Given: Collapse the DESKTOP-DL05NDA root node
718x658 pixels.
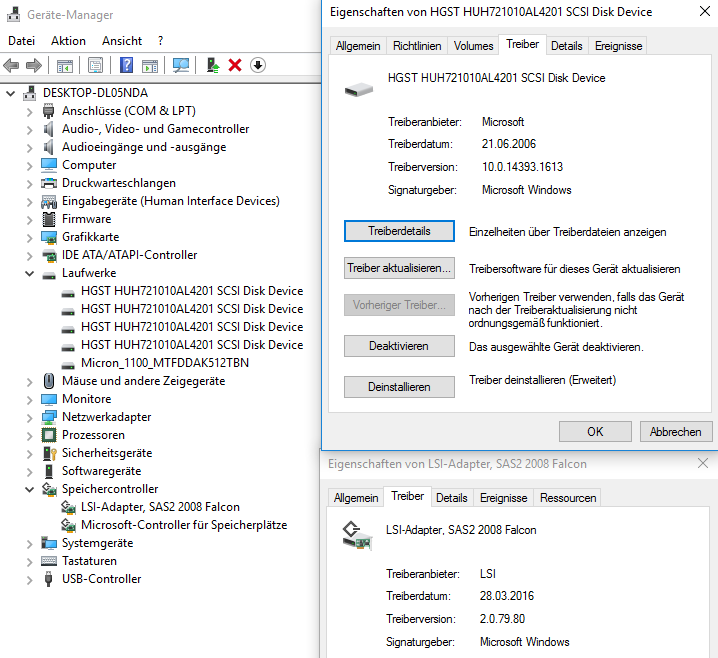Looking at the screenshot, I should tap(11, 94).
